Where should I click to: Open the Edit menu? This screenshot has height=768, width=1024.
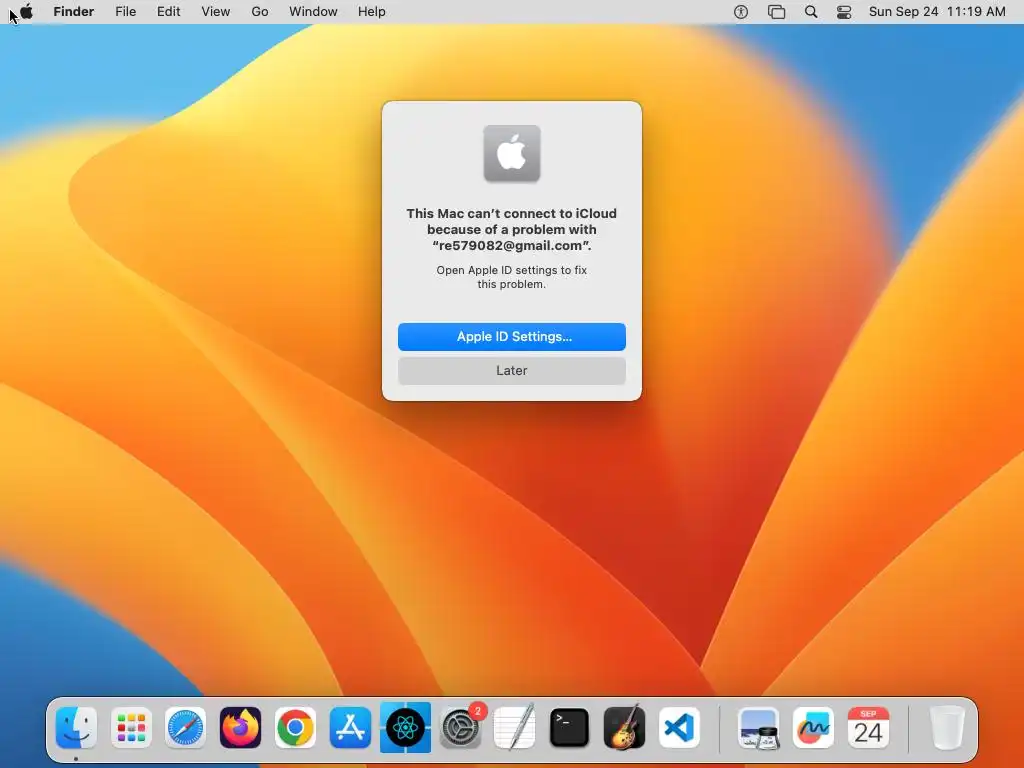point(168,12)
